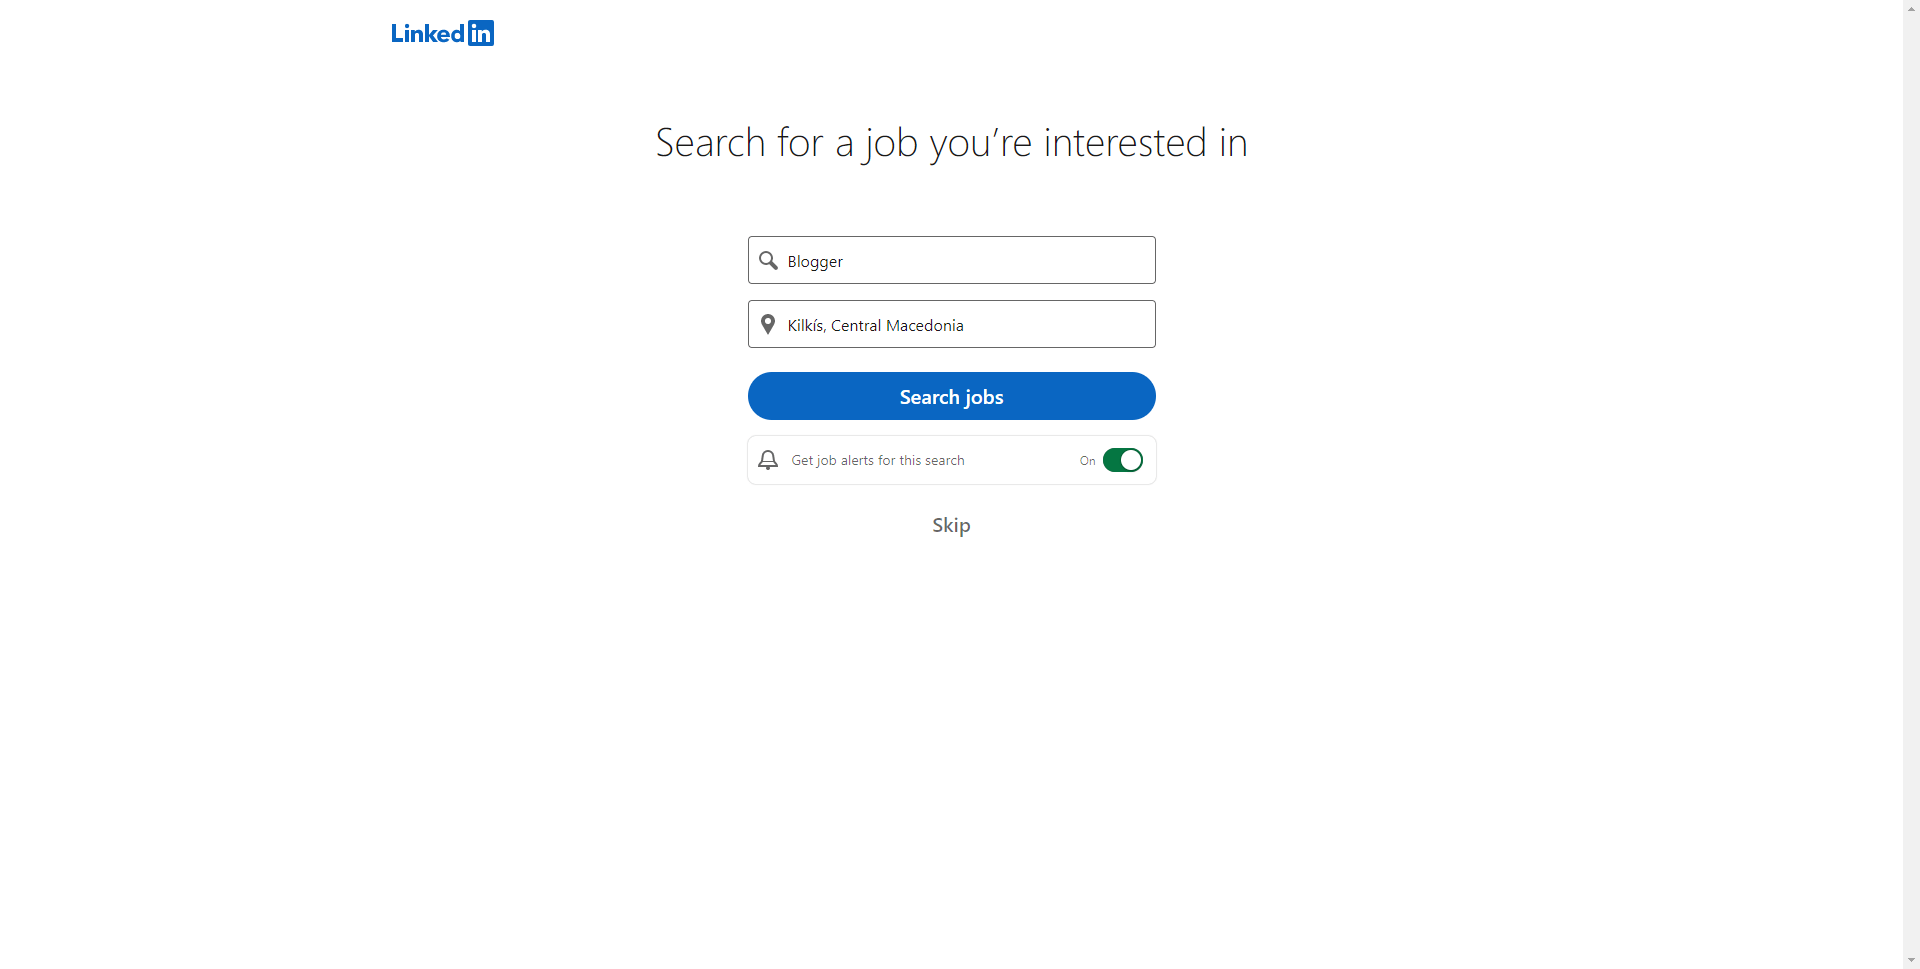Click the 'Search for a job' heading
Viewport: 1920px width, 969px height.
951,142
